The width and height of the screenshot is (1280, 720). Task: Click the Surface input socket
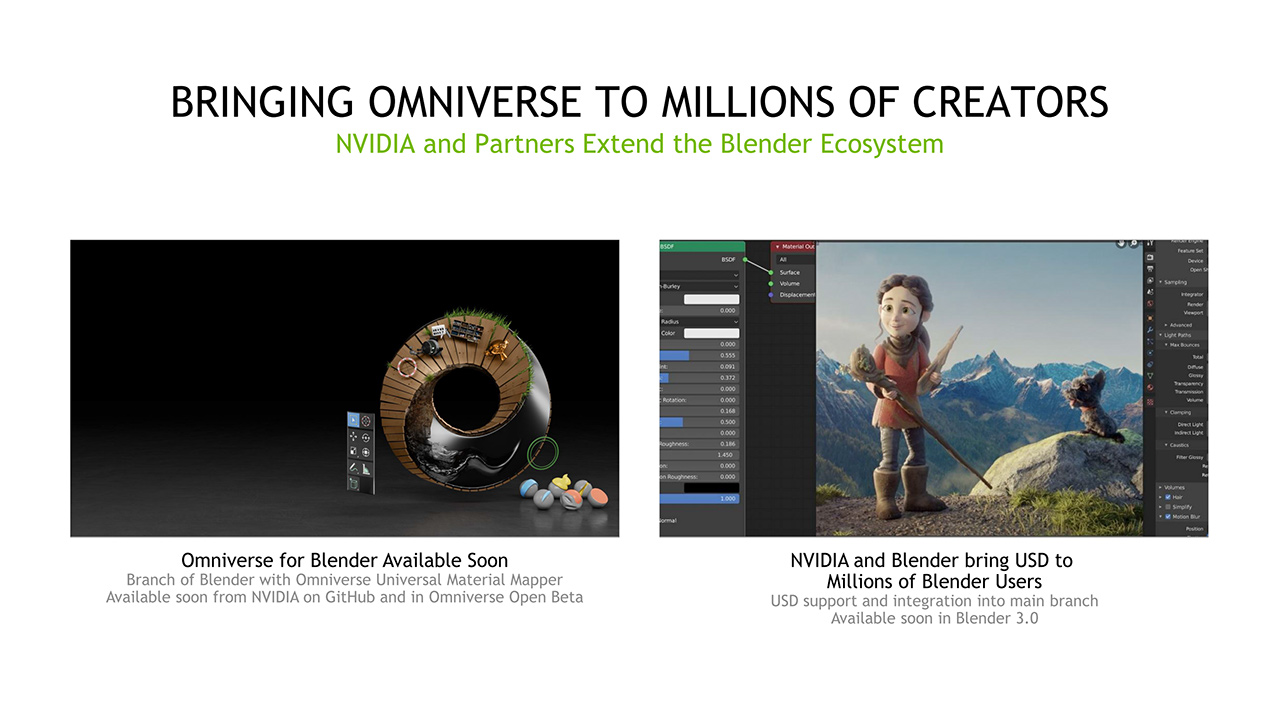coord(771,272)
